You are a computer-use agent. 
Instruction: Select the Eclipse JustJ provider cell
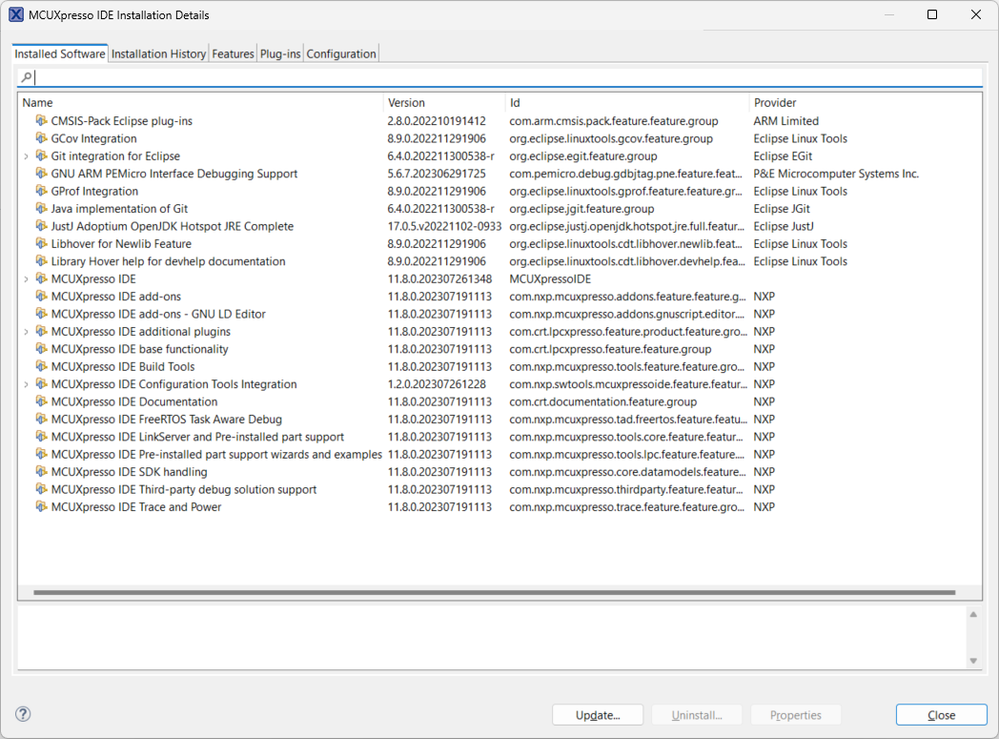coord(783,226)
